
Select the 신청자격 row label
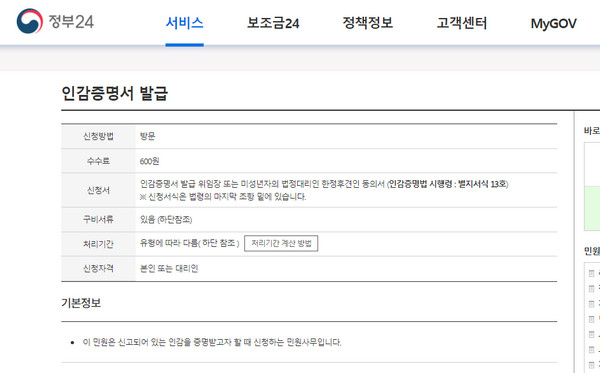tap(98, 269)
